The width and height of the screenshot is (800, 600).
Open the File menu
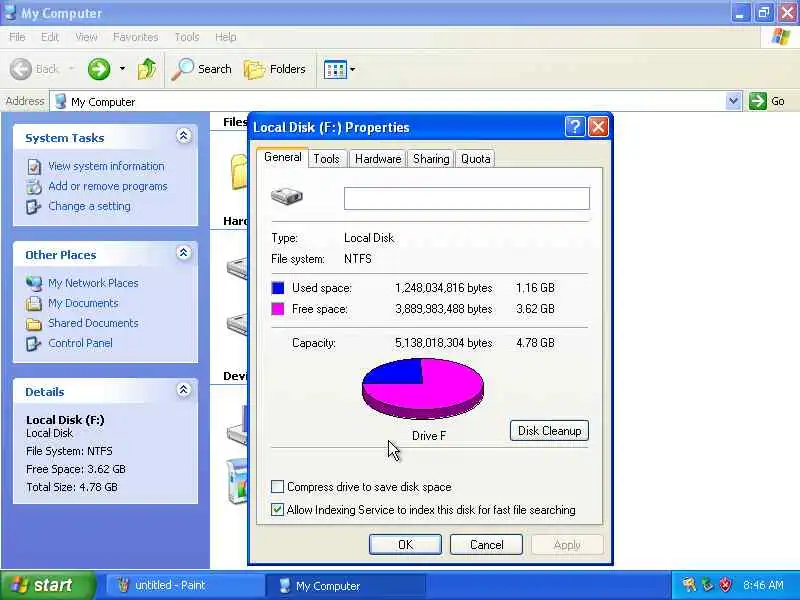pos(17,37)
